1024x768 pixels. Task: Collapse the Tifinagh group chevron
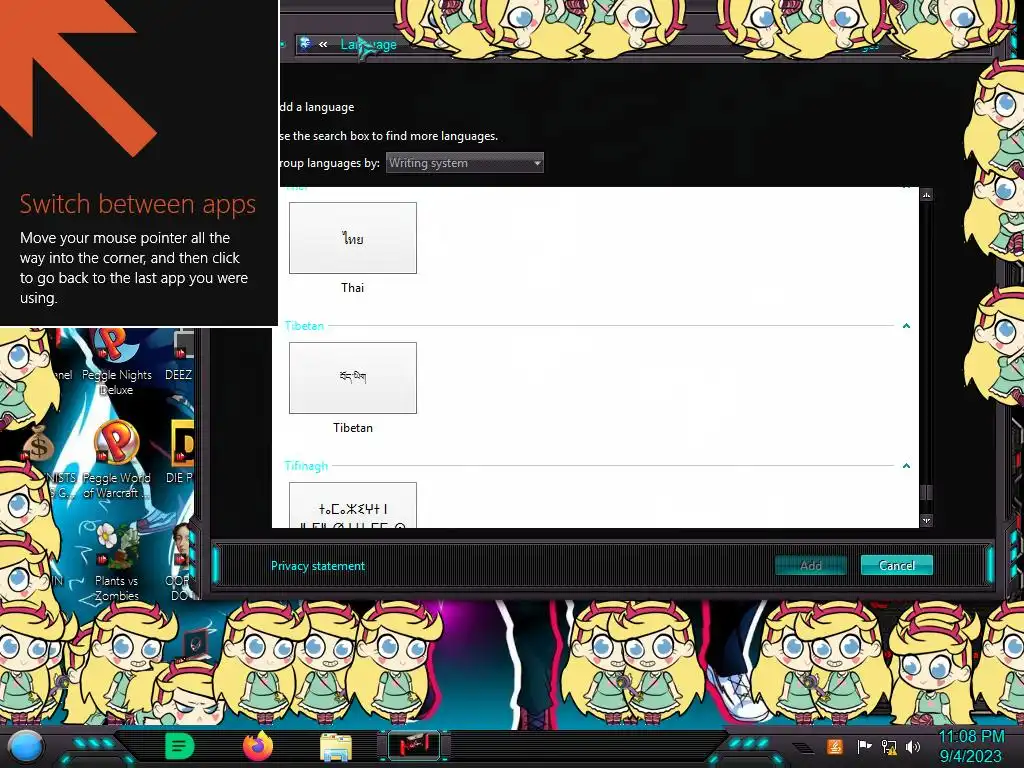click(906, 466)
